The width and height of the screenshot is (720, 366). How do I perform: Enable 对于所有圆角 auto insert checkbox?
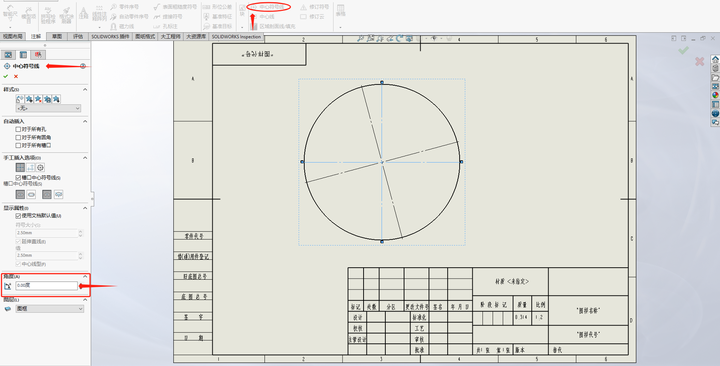18,137
